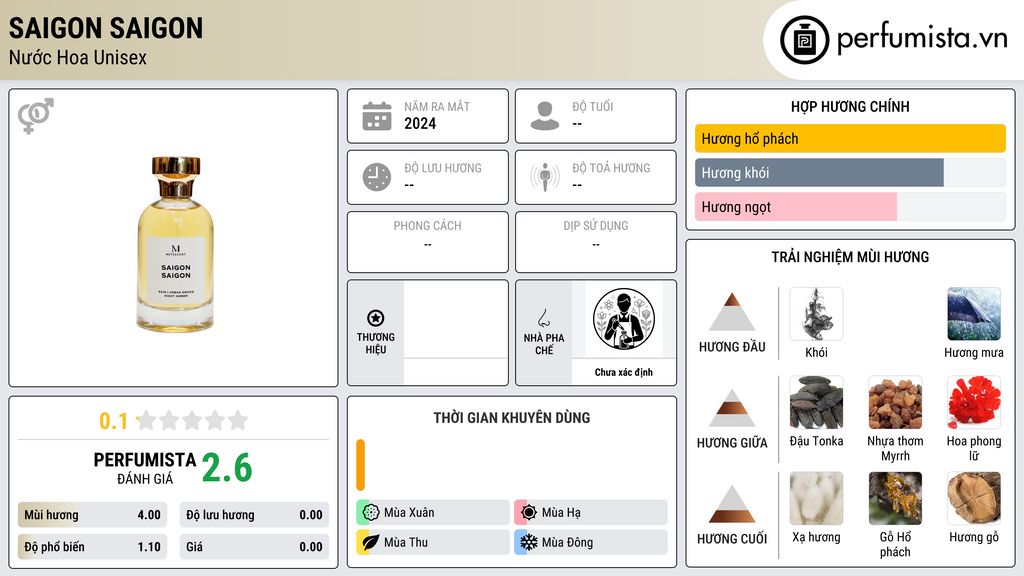Viewport: 1024px width, 576px height.
Task: Click the Mùa Đông season label
Action: pyautogui.click(x=568, y=542)
